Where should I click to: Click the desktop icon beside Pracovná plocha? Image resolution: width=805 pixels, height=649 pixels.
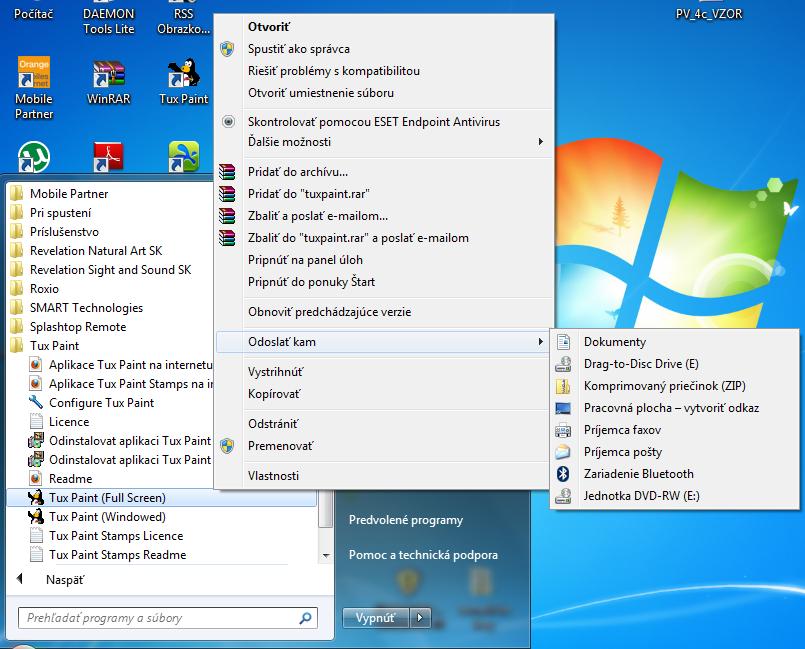point(563,408)
